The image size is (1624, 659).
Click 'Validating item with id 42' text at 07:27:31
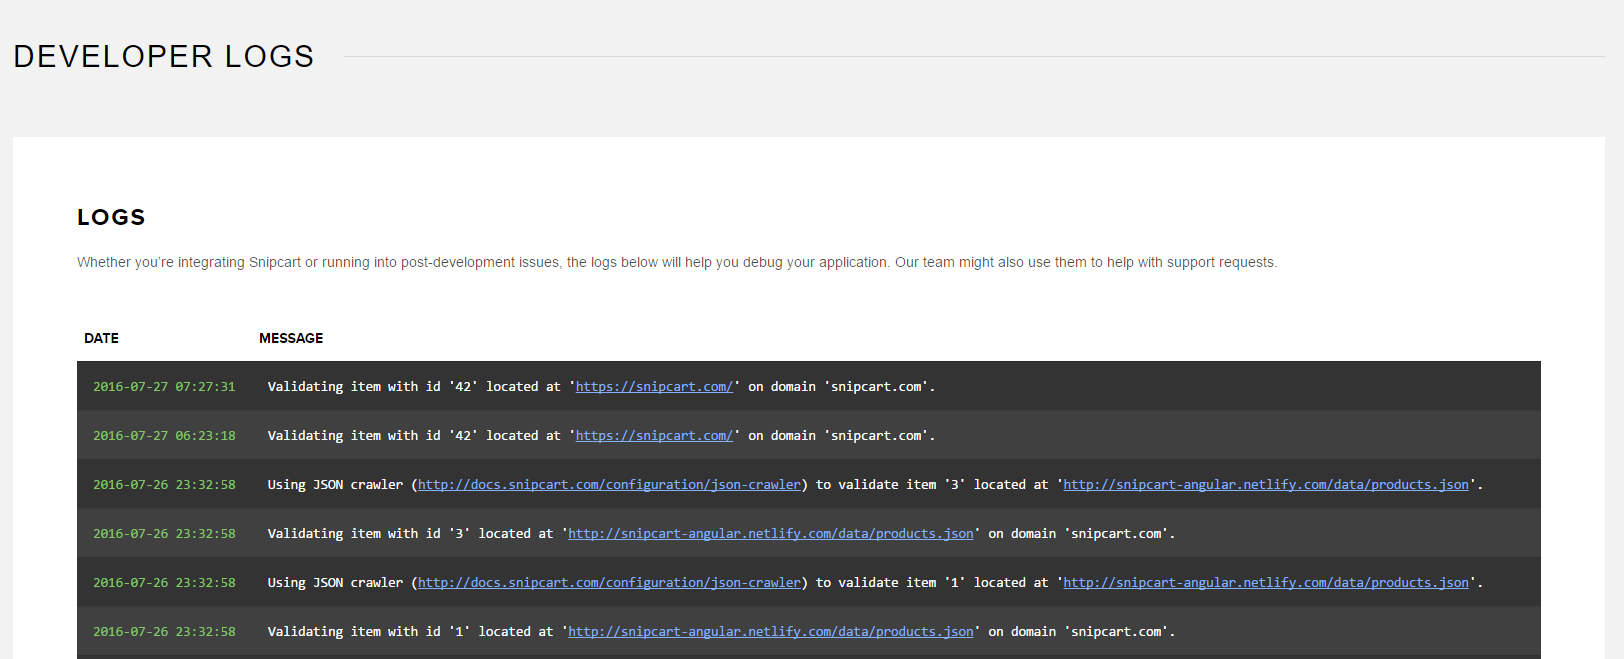371,386
